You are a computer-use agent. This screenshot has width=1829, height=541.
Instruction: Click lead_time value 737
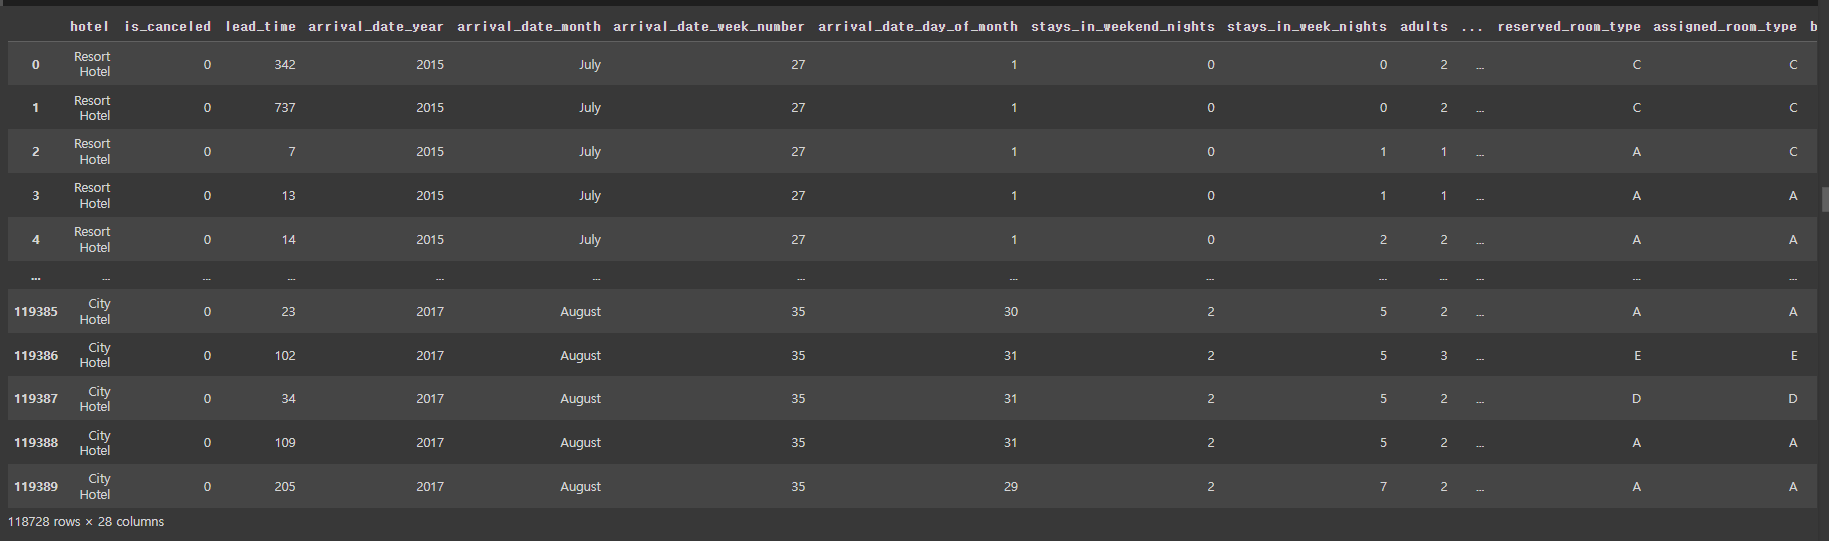click(285, 108)
